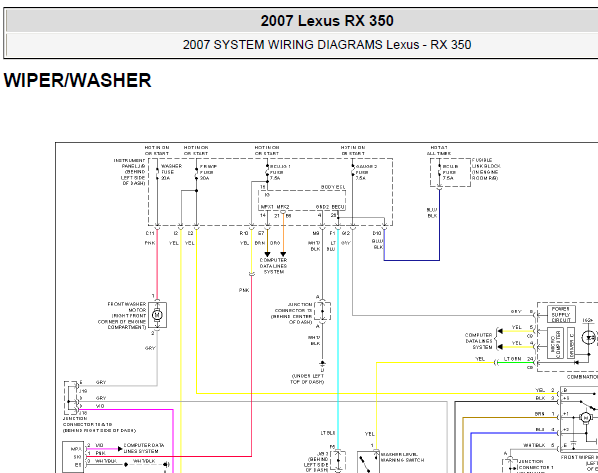Click junction connector 18 & 19 box
Image resolution: width=598 pixels, height=473 pixels.
tap(72, 398)
